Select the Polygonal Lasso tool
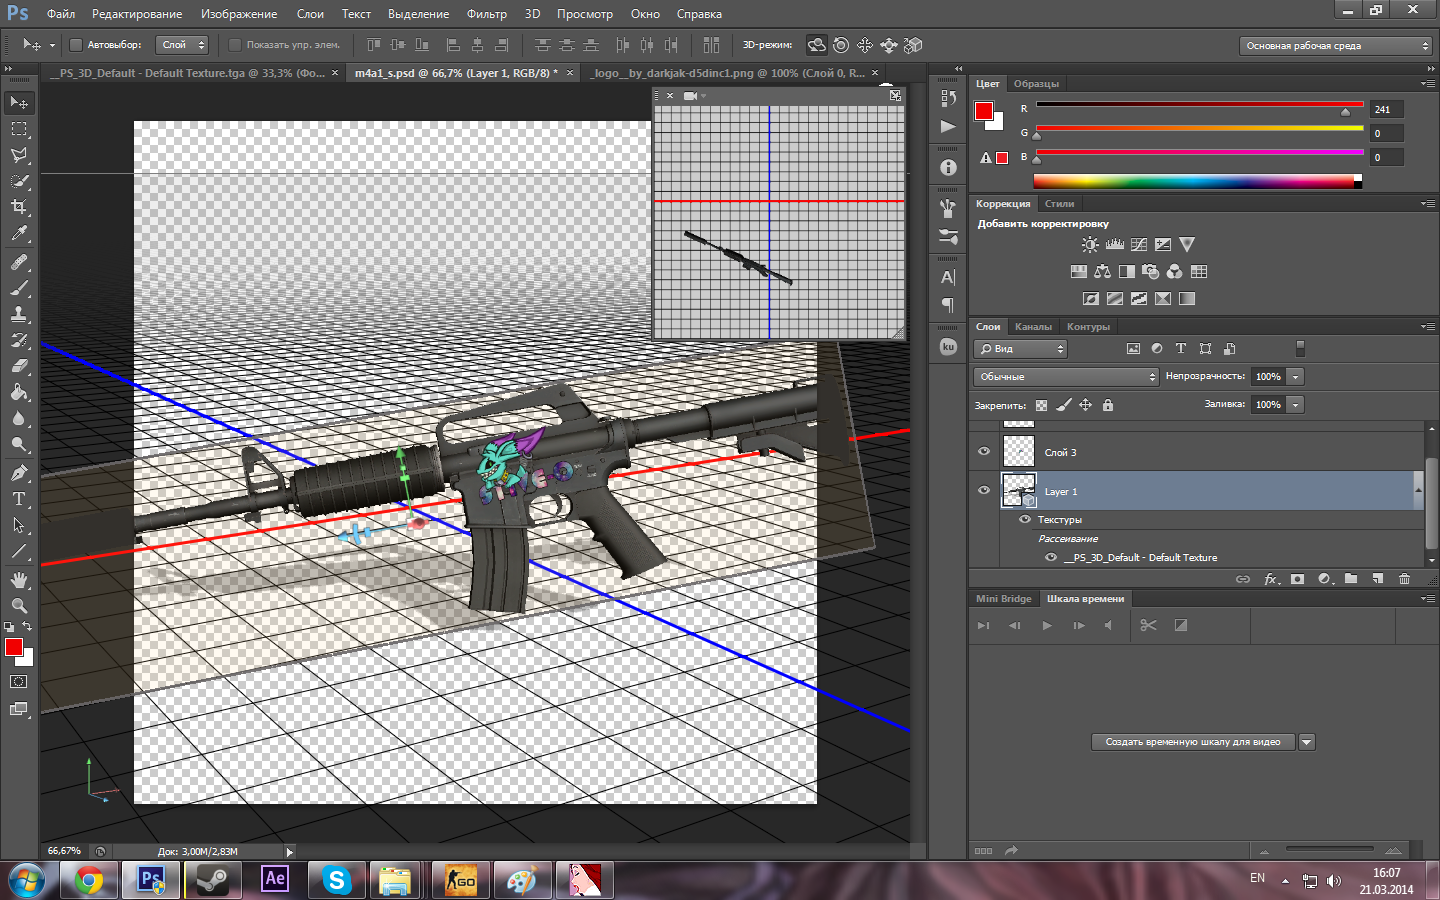Viewport: 1440px width, 900px height. 19,155
